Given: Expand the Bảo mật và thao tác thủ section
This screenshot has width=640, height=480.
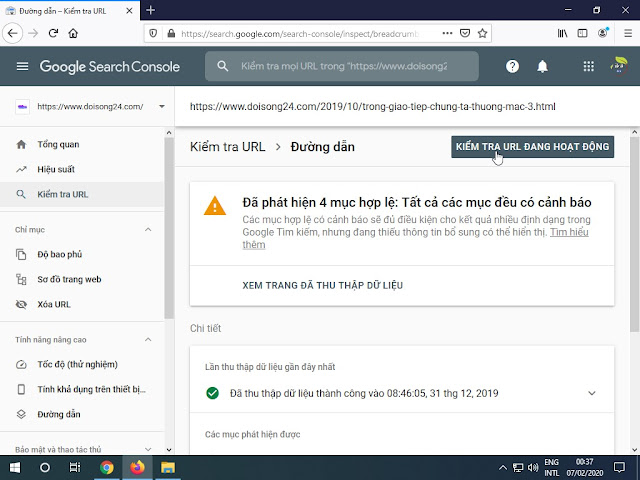Looking at the screenshot, I should tap(148, 449).
